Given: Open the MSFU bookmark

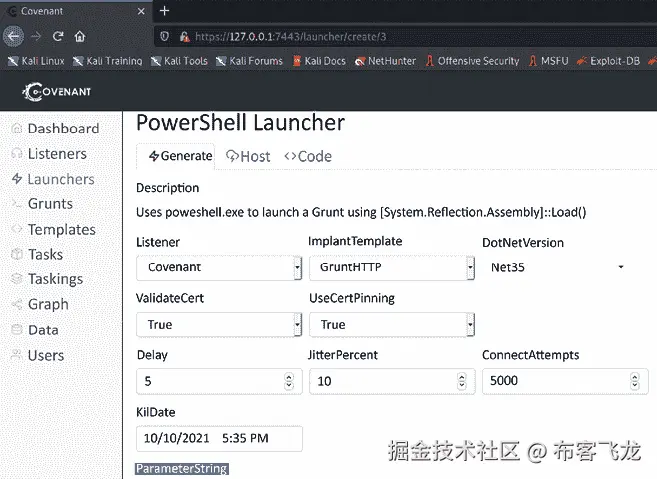Looking at the screenshot, I should tap(548, 61).
